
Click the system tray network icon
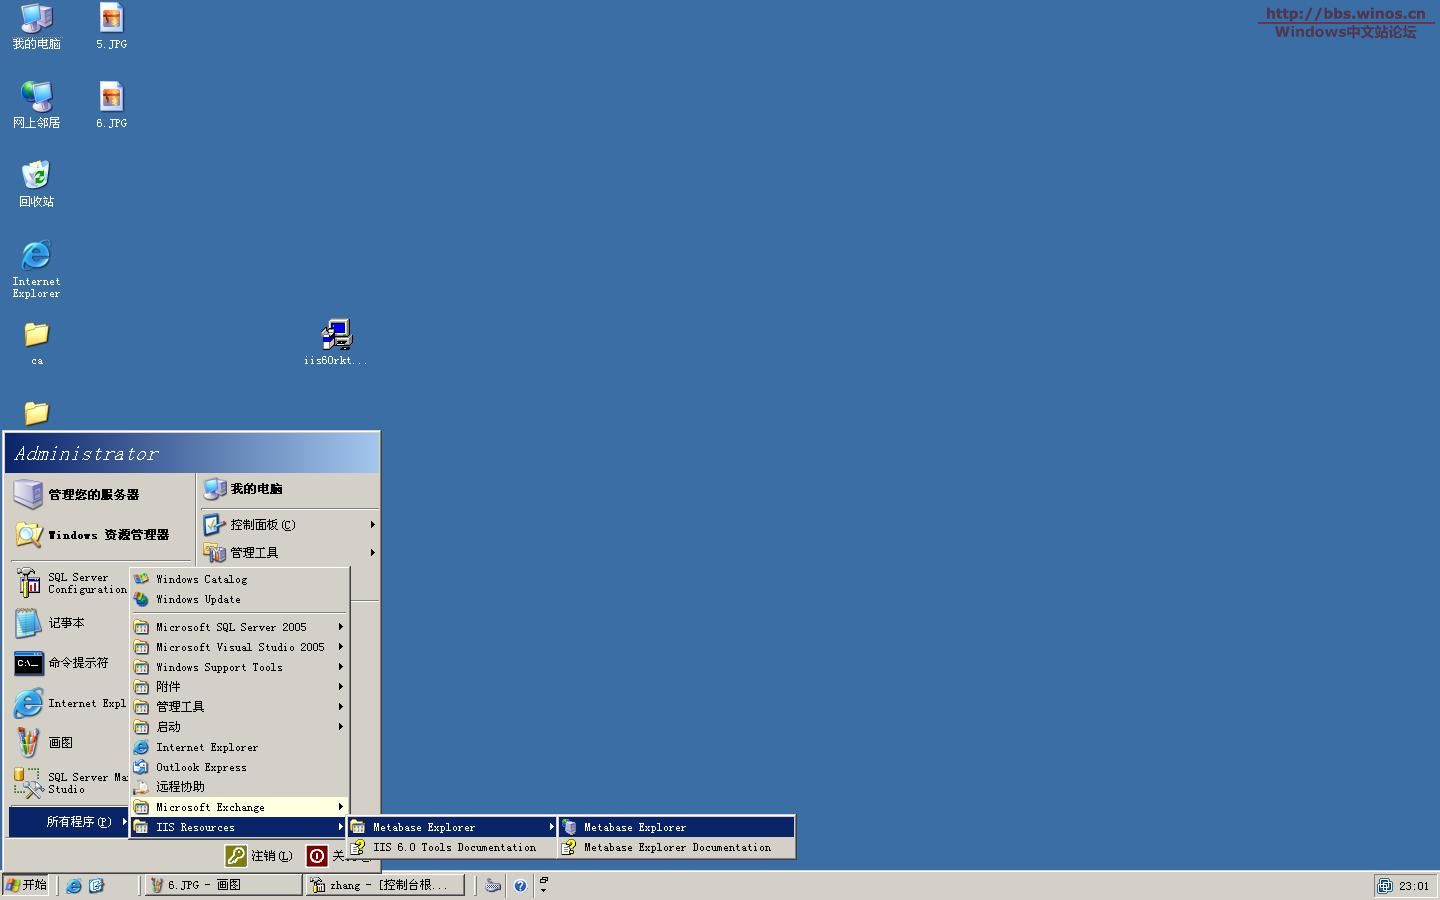point(1385,885)
